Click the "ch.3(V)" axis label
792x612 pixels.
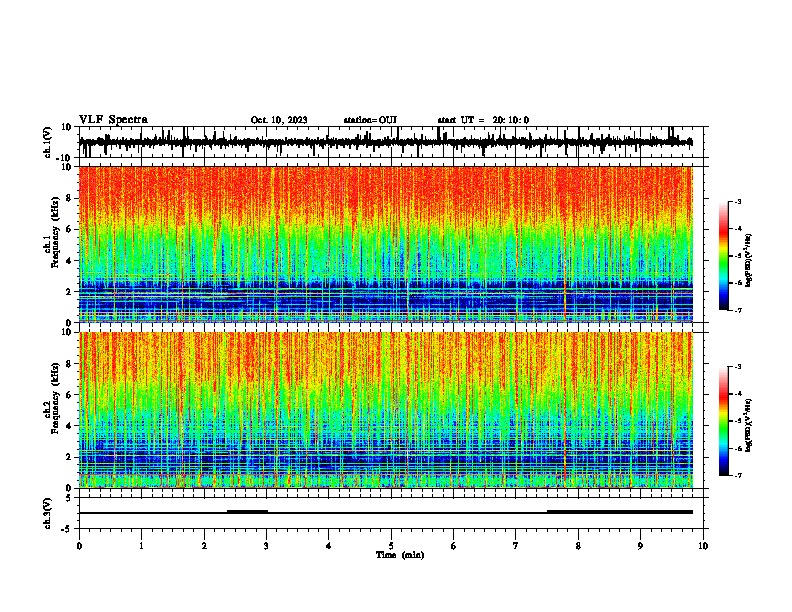tap(48, 513)
